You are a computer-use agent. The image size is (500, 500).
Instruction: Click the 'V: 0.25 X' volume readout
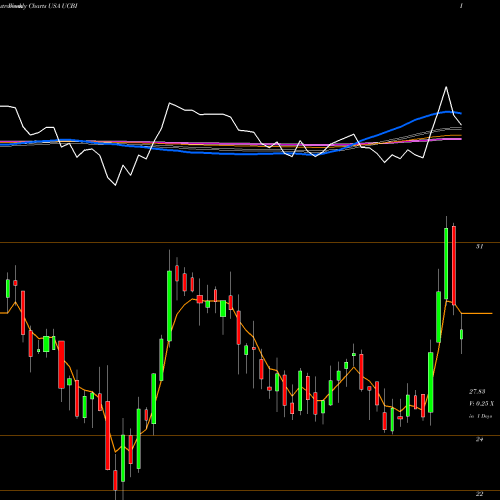point(481,404)
